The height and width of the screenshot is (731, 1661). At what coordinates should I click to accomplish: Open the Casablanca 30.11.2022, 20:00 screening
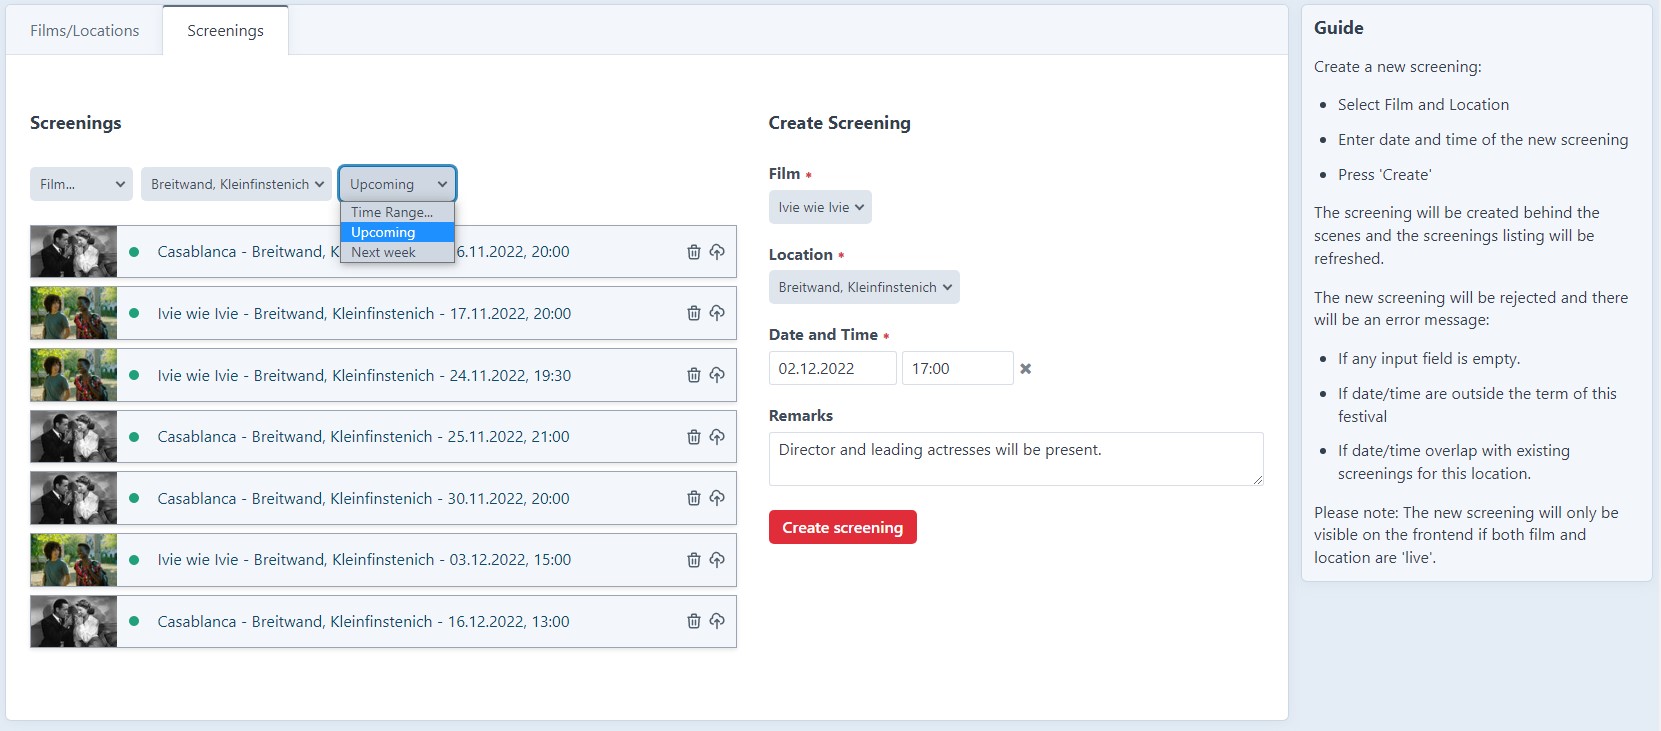(363, 498)
